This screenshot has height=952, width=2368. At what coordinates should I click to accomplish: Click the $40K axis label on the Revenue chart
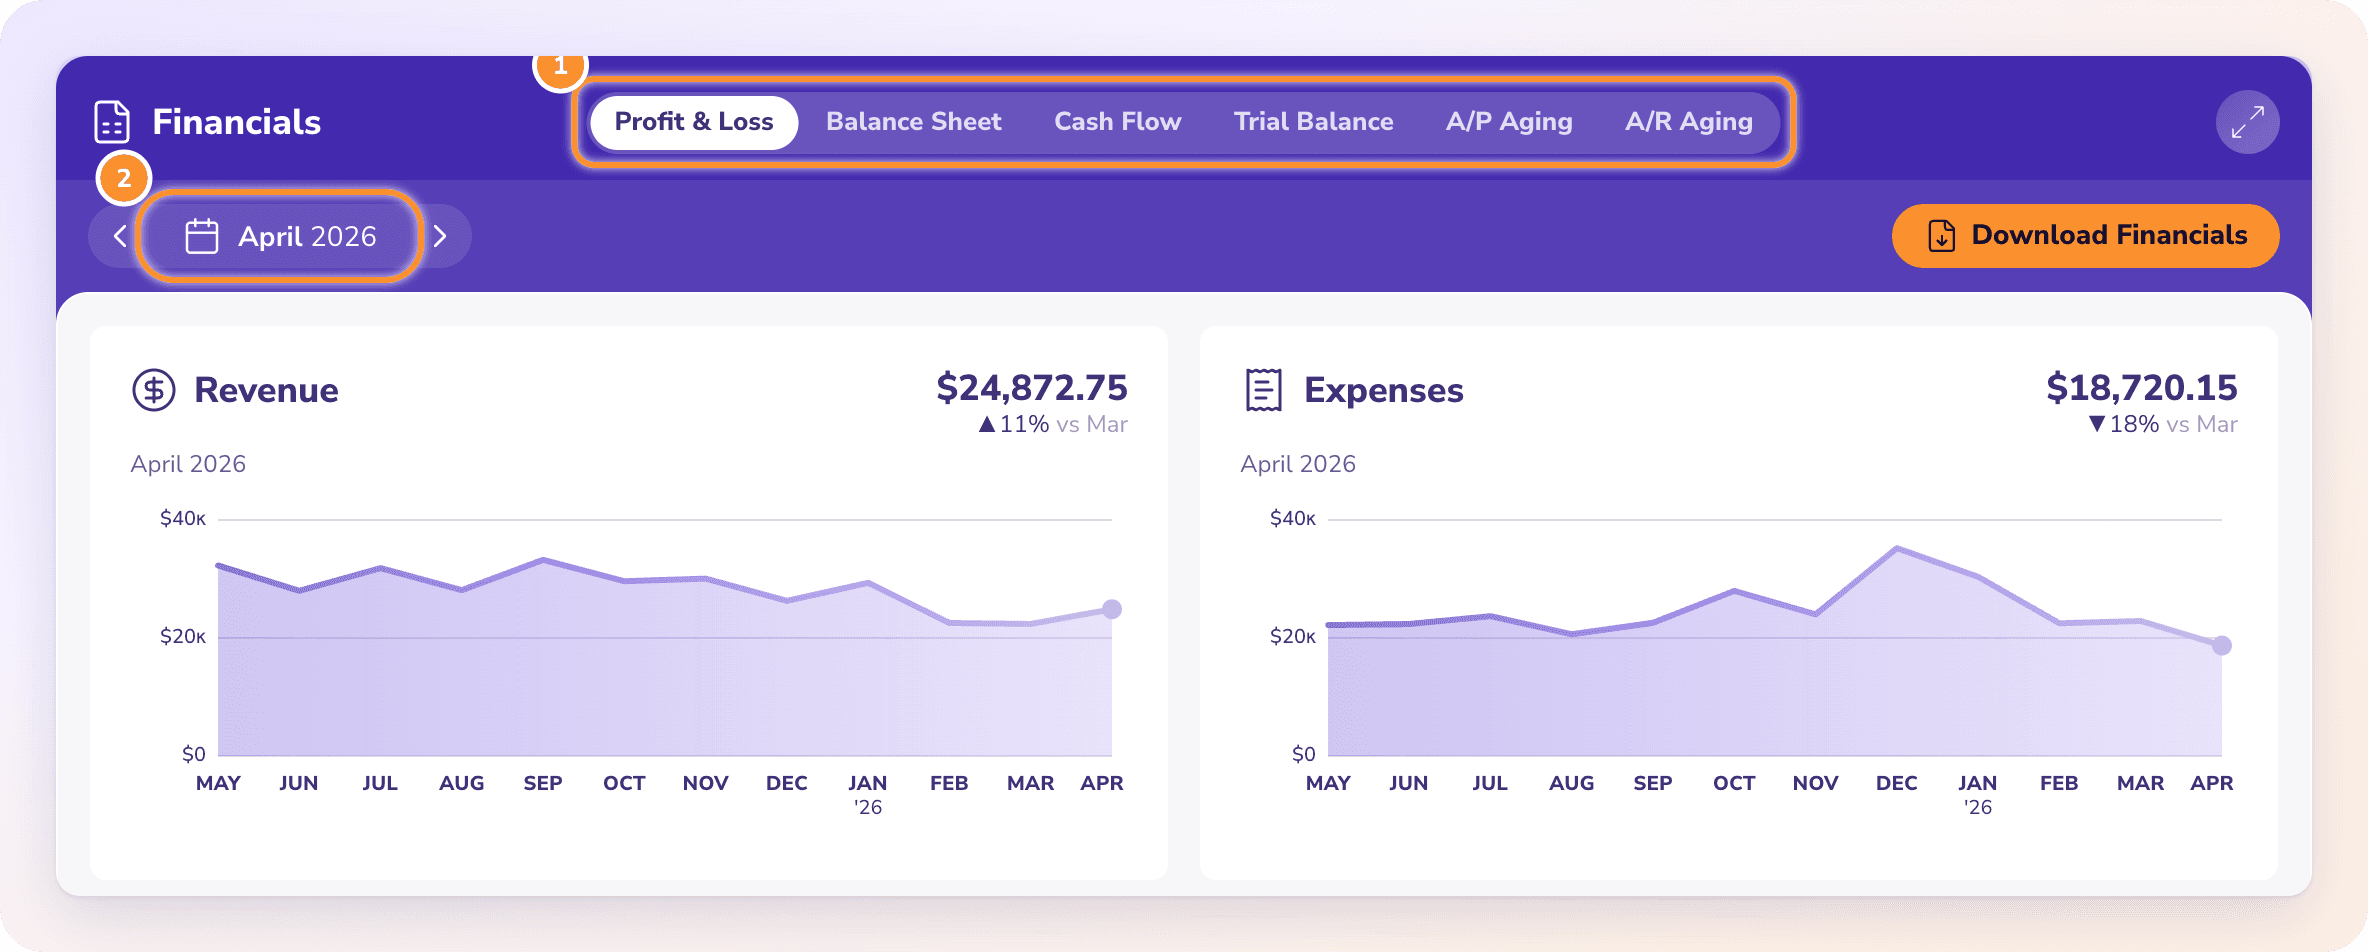(183, 518)
